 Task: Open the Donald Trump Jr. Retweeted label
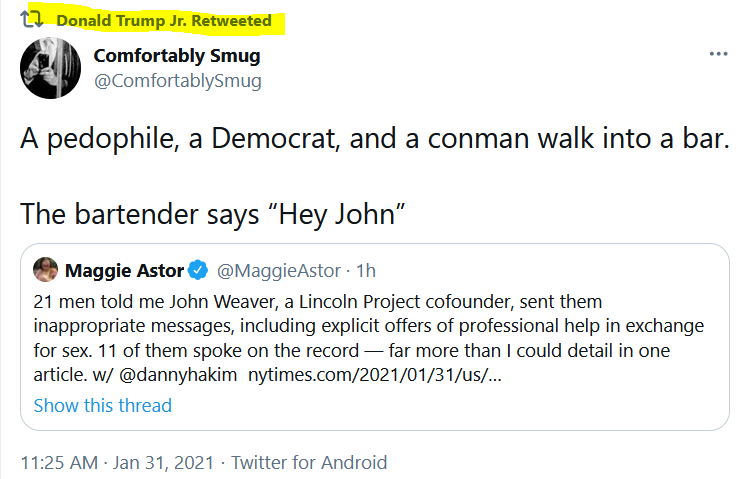164,21
